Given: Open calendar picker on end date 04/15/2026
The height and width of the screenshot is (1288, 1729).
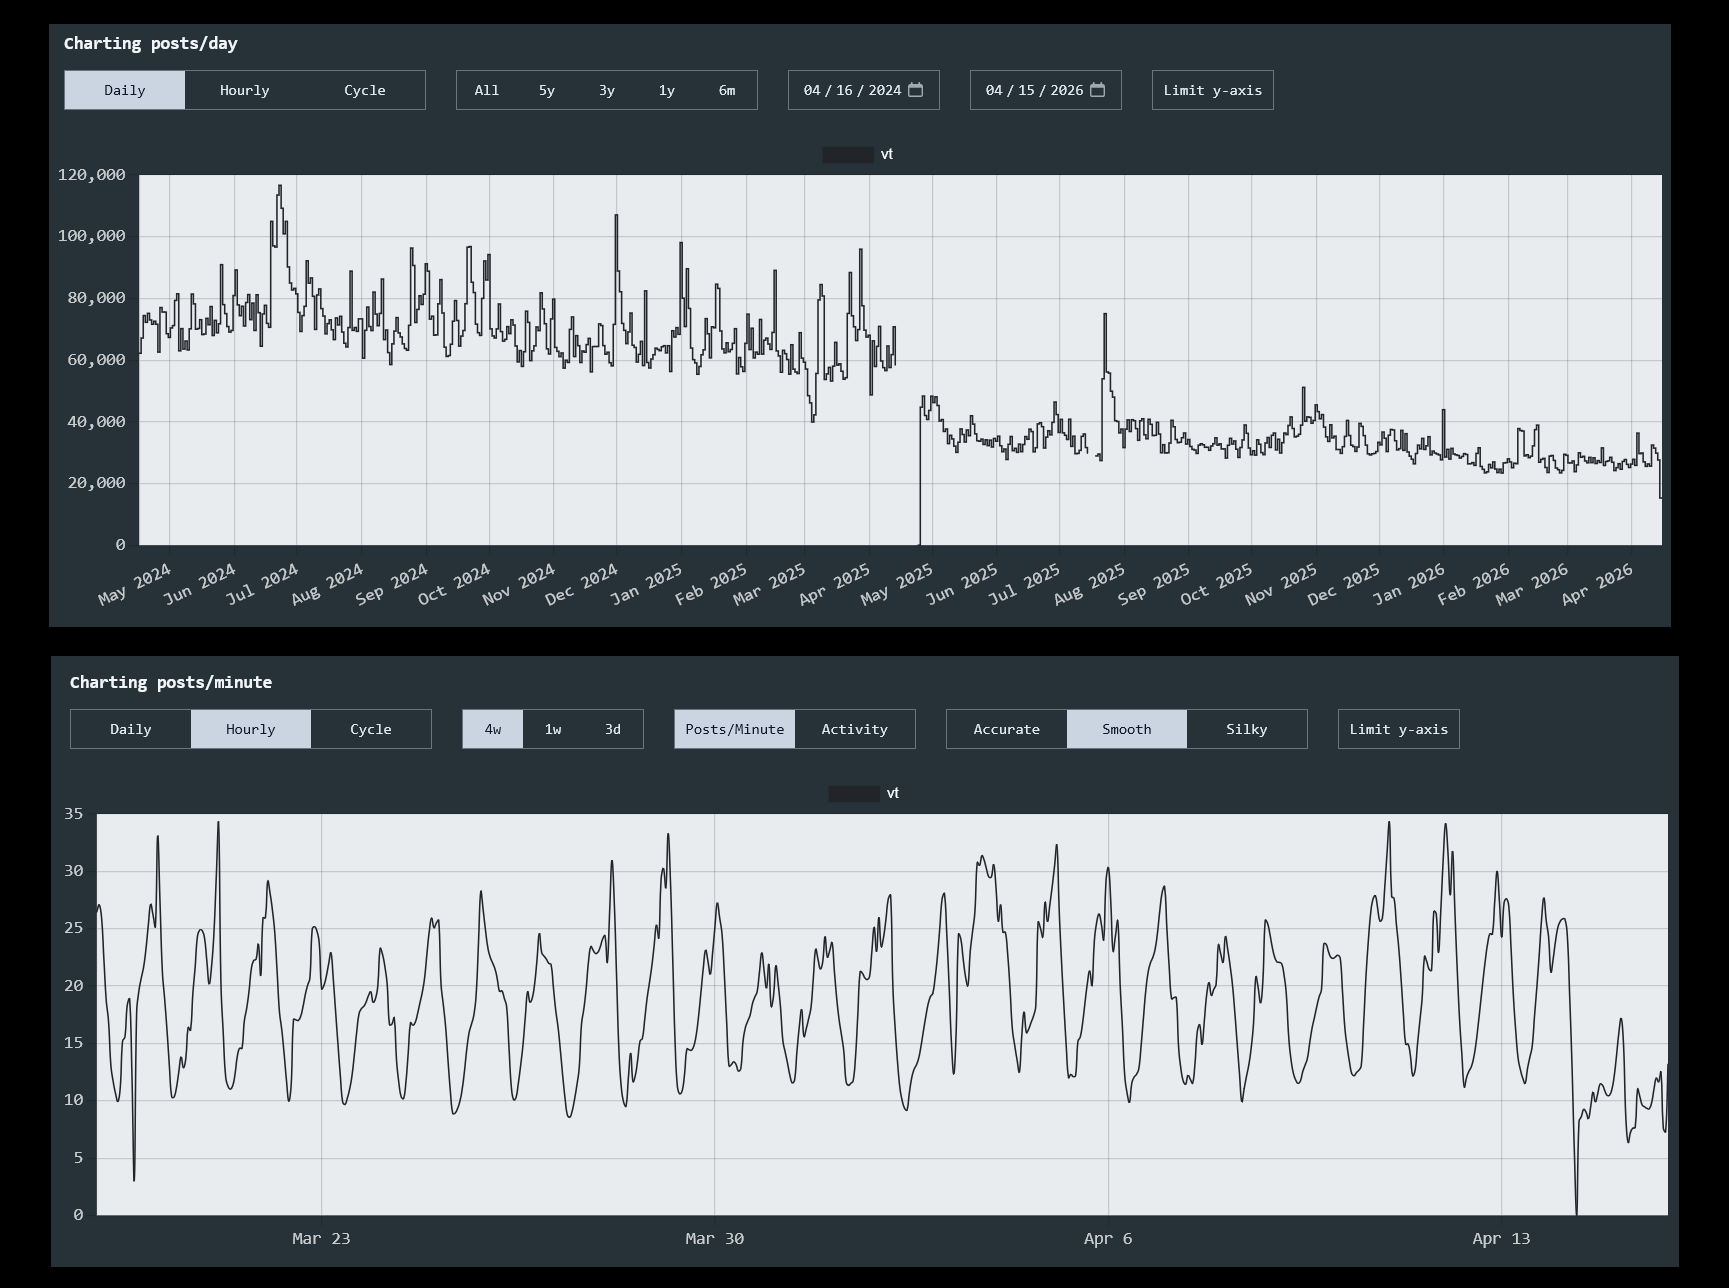Looking at the screenshot, I should click(1097, 90).
